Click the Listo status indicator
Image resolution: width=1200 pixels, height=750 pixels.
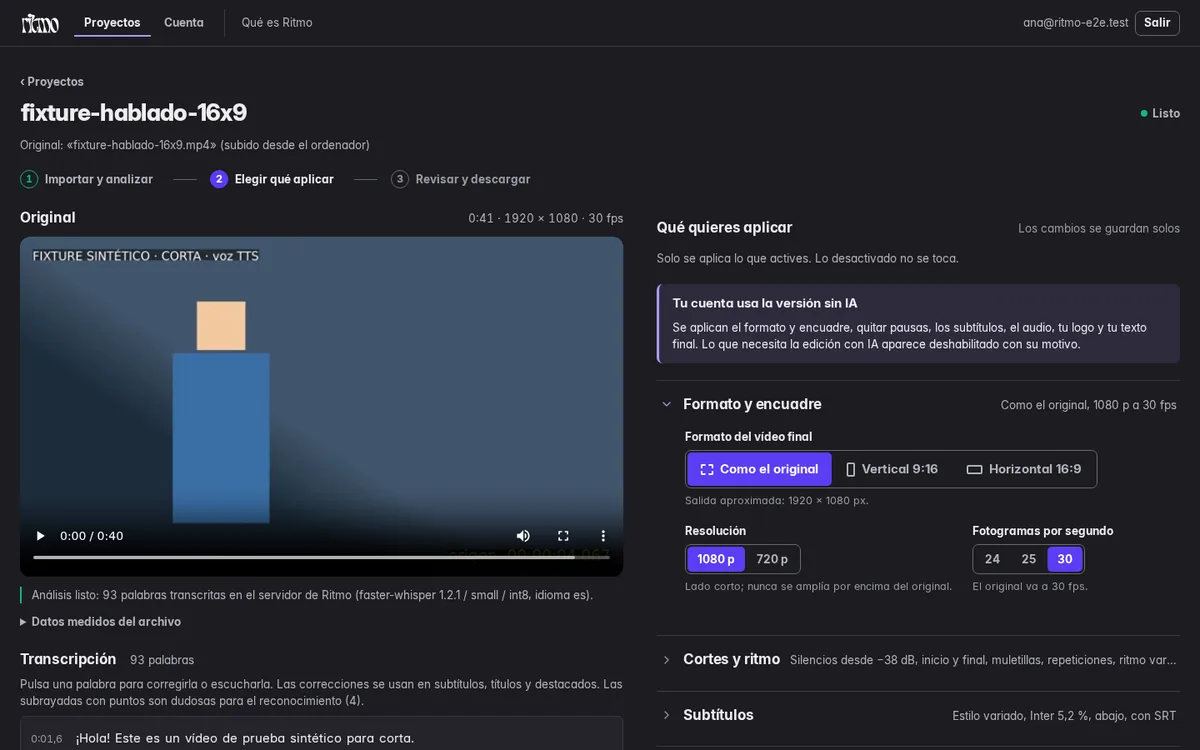pos(1160,114)
